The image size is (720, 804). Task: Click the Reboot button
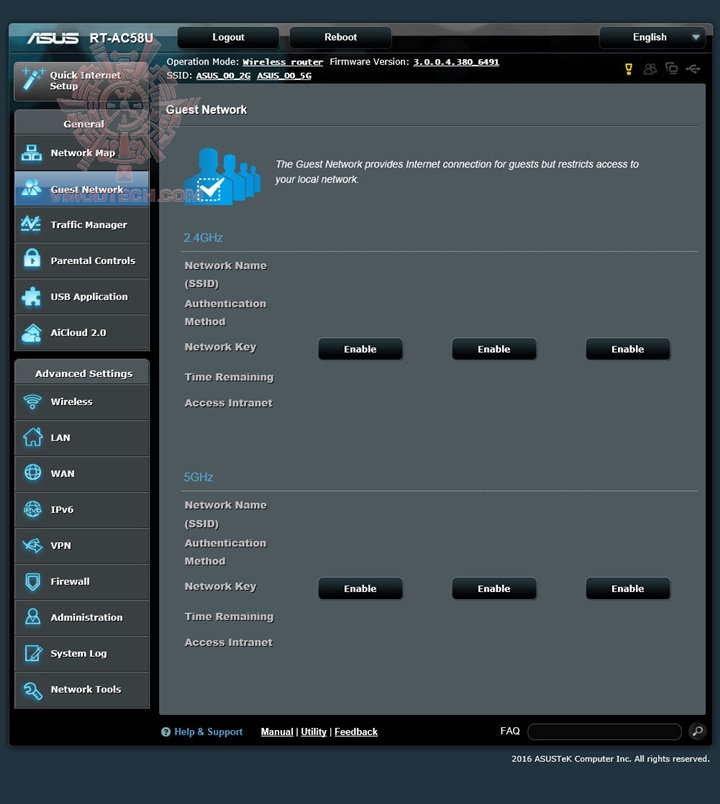pos(341,37)
